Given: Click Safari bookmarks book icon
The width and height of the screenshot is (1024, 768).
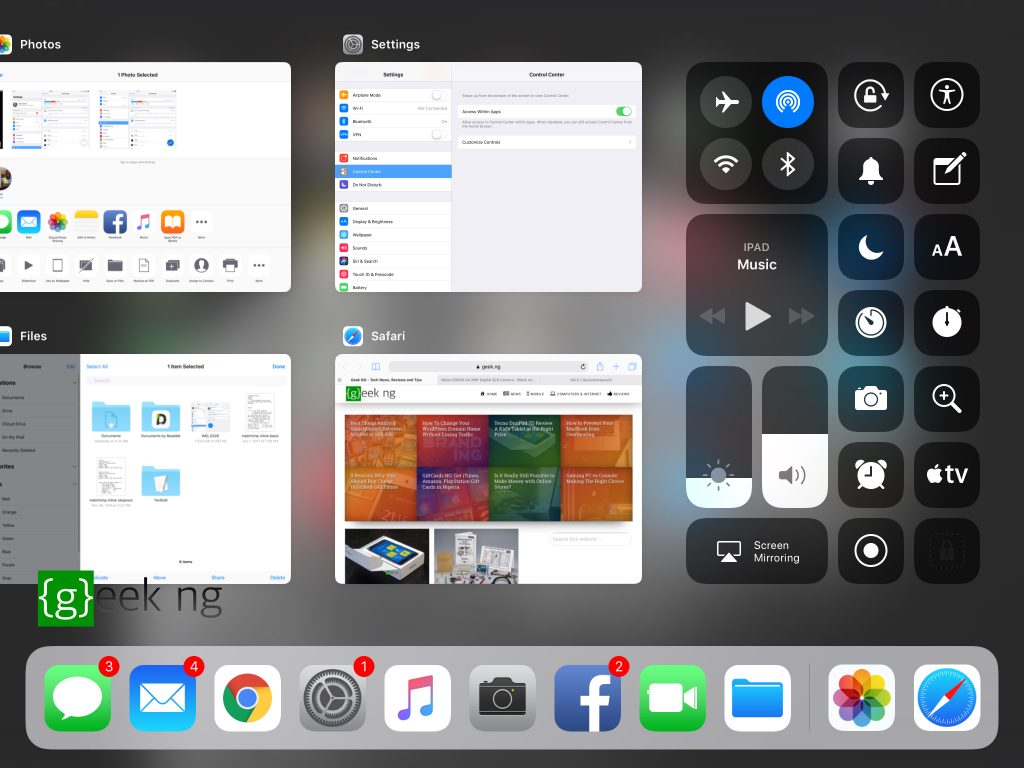Looking at the screenshot, I should pos(376,366).
